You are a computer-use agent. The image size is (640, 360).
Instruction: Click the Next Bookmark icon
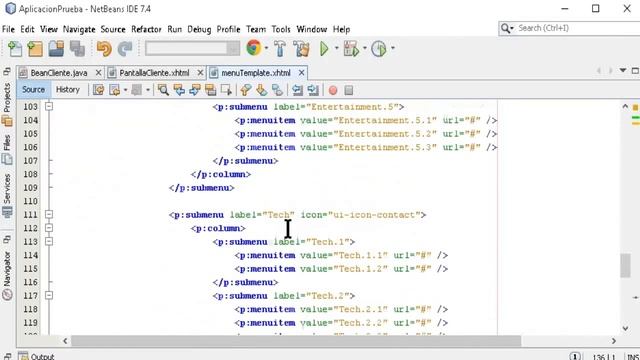coord(262,90)
